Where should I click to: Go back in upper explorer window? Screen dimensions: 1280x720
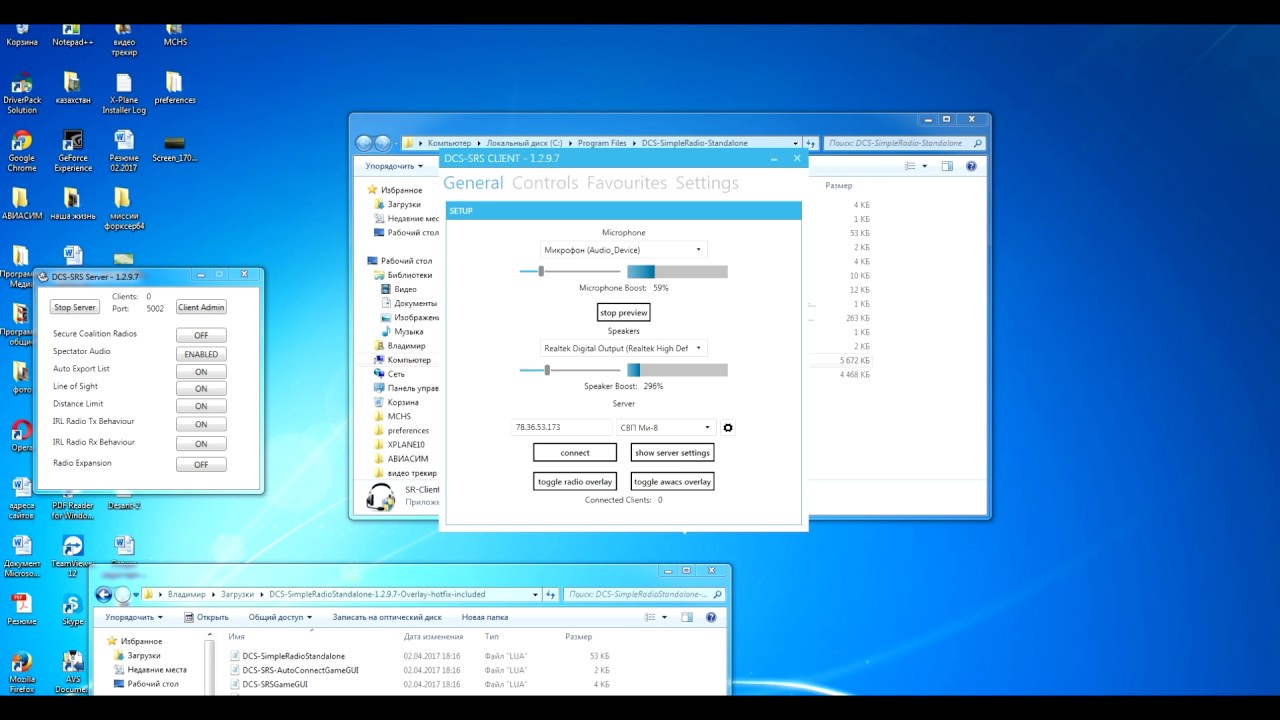364,143
